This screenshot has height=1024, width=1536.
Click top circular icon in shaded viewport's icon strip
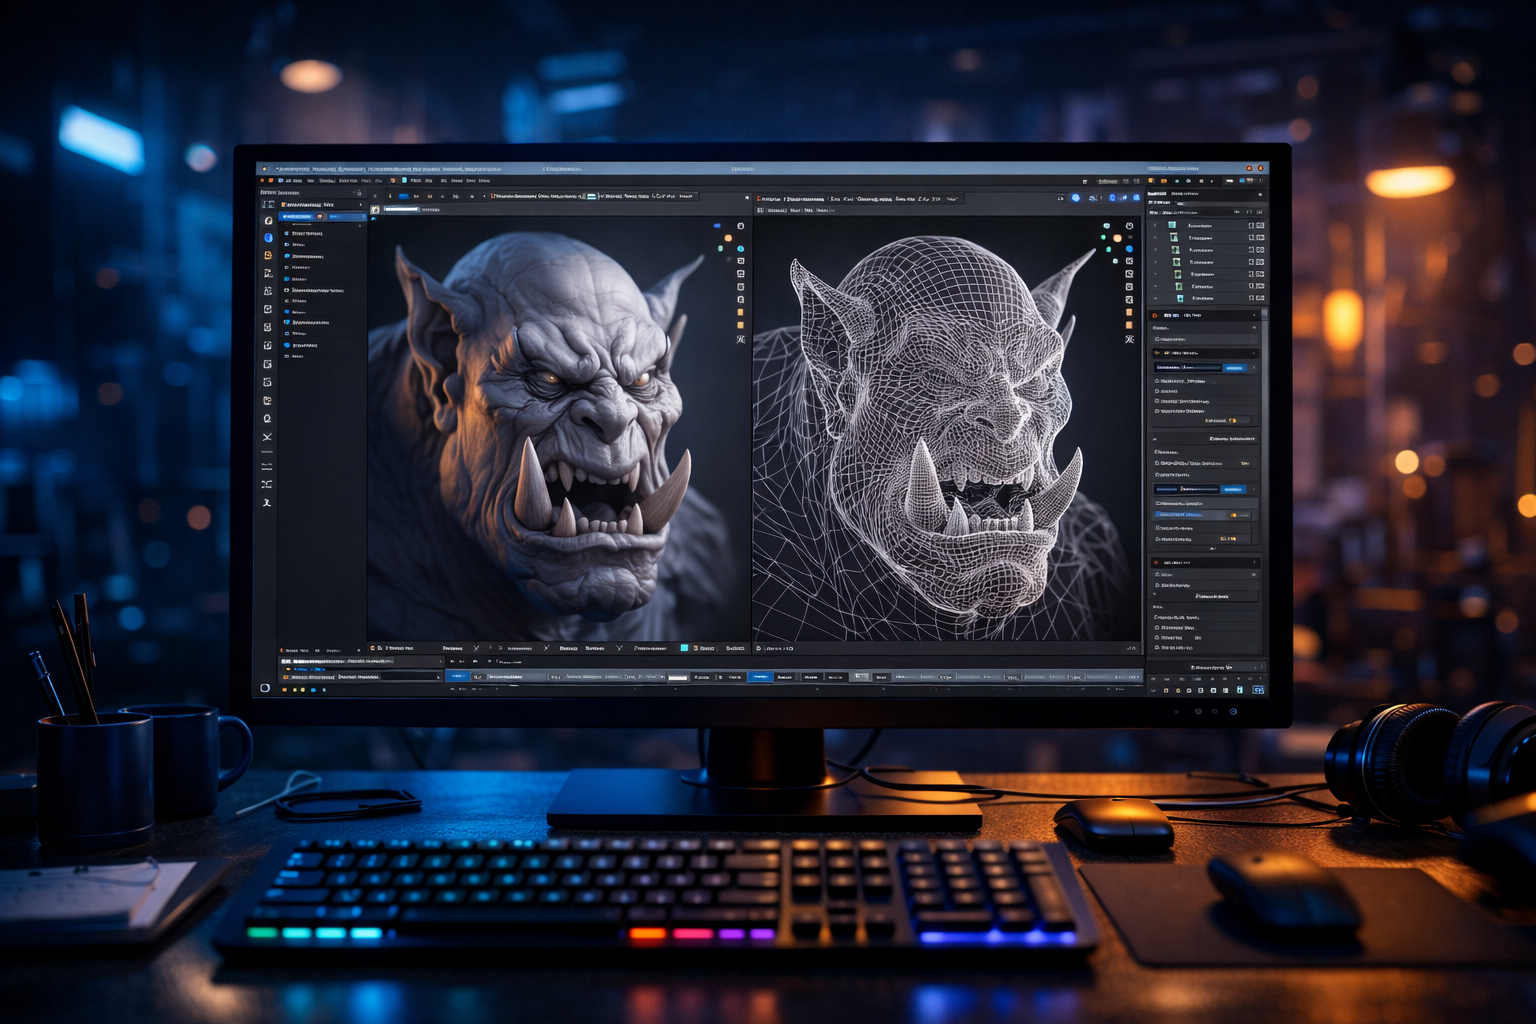(x=741, y=226)
